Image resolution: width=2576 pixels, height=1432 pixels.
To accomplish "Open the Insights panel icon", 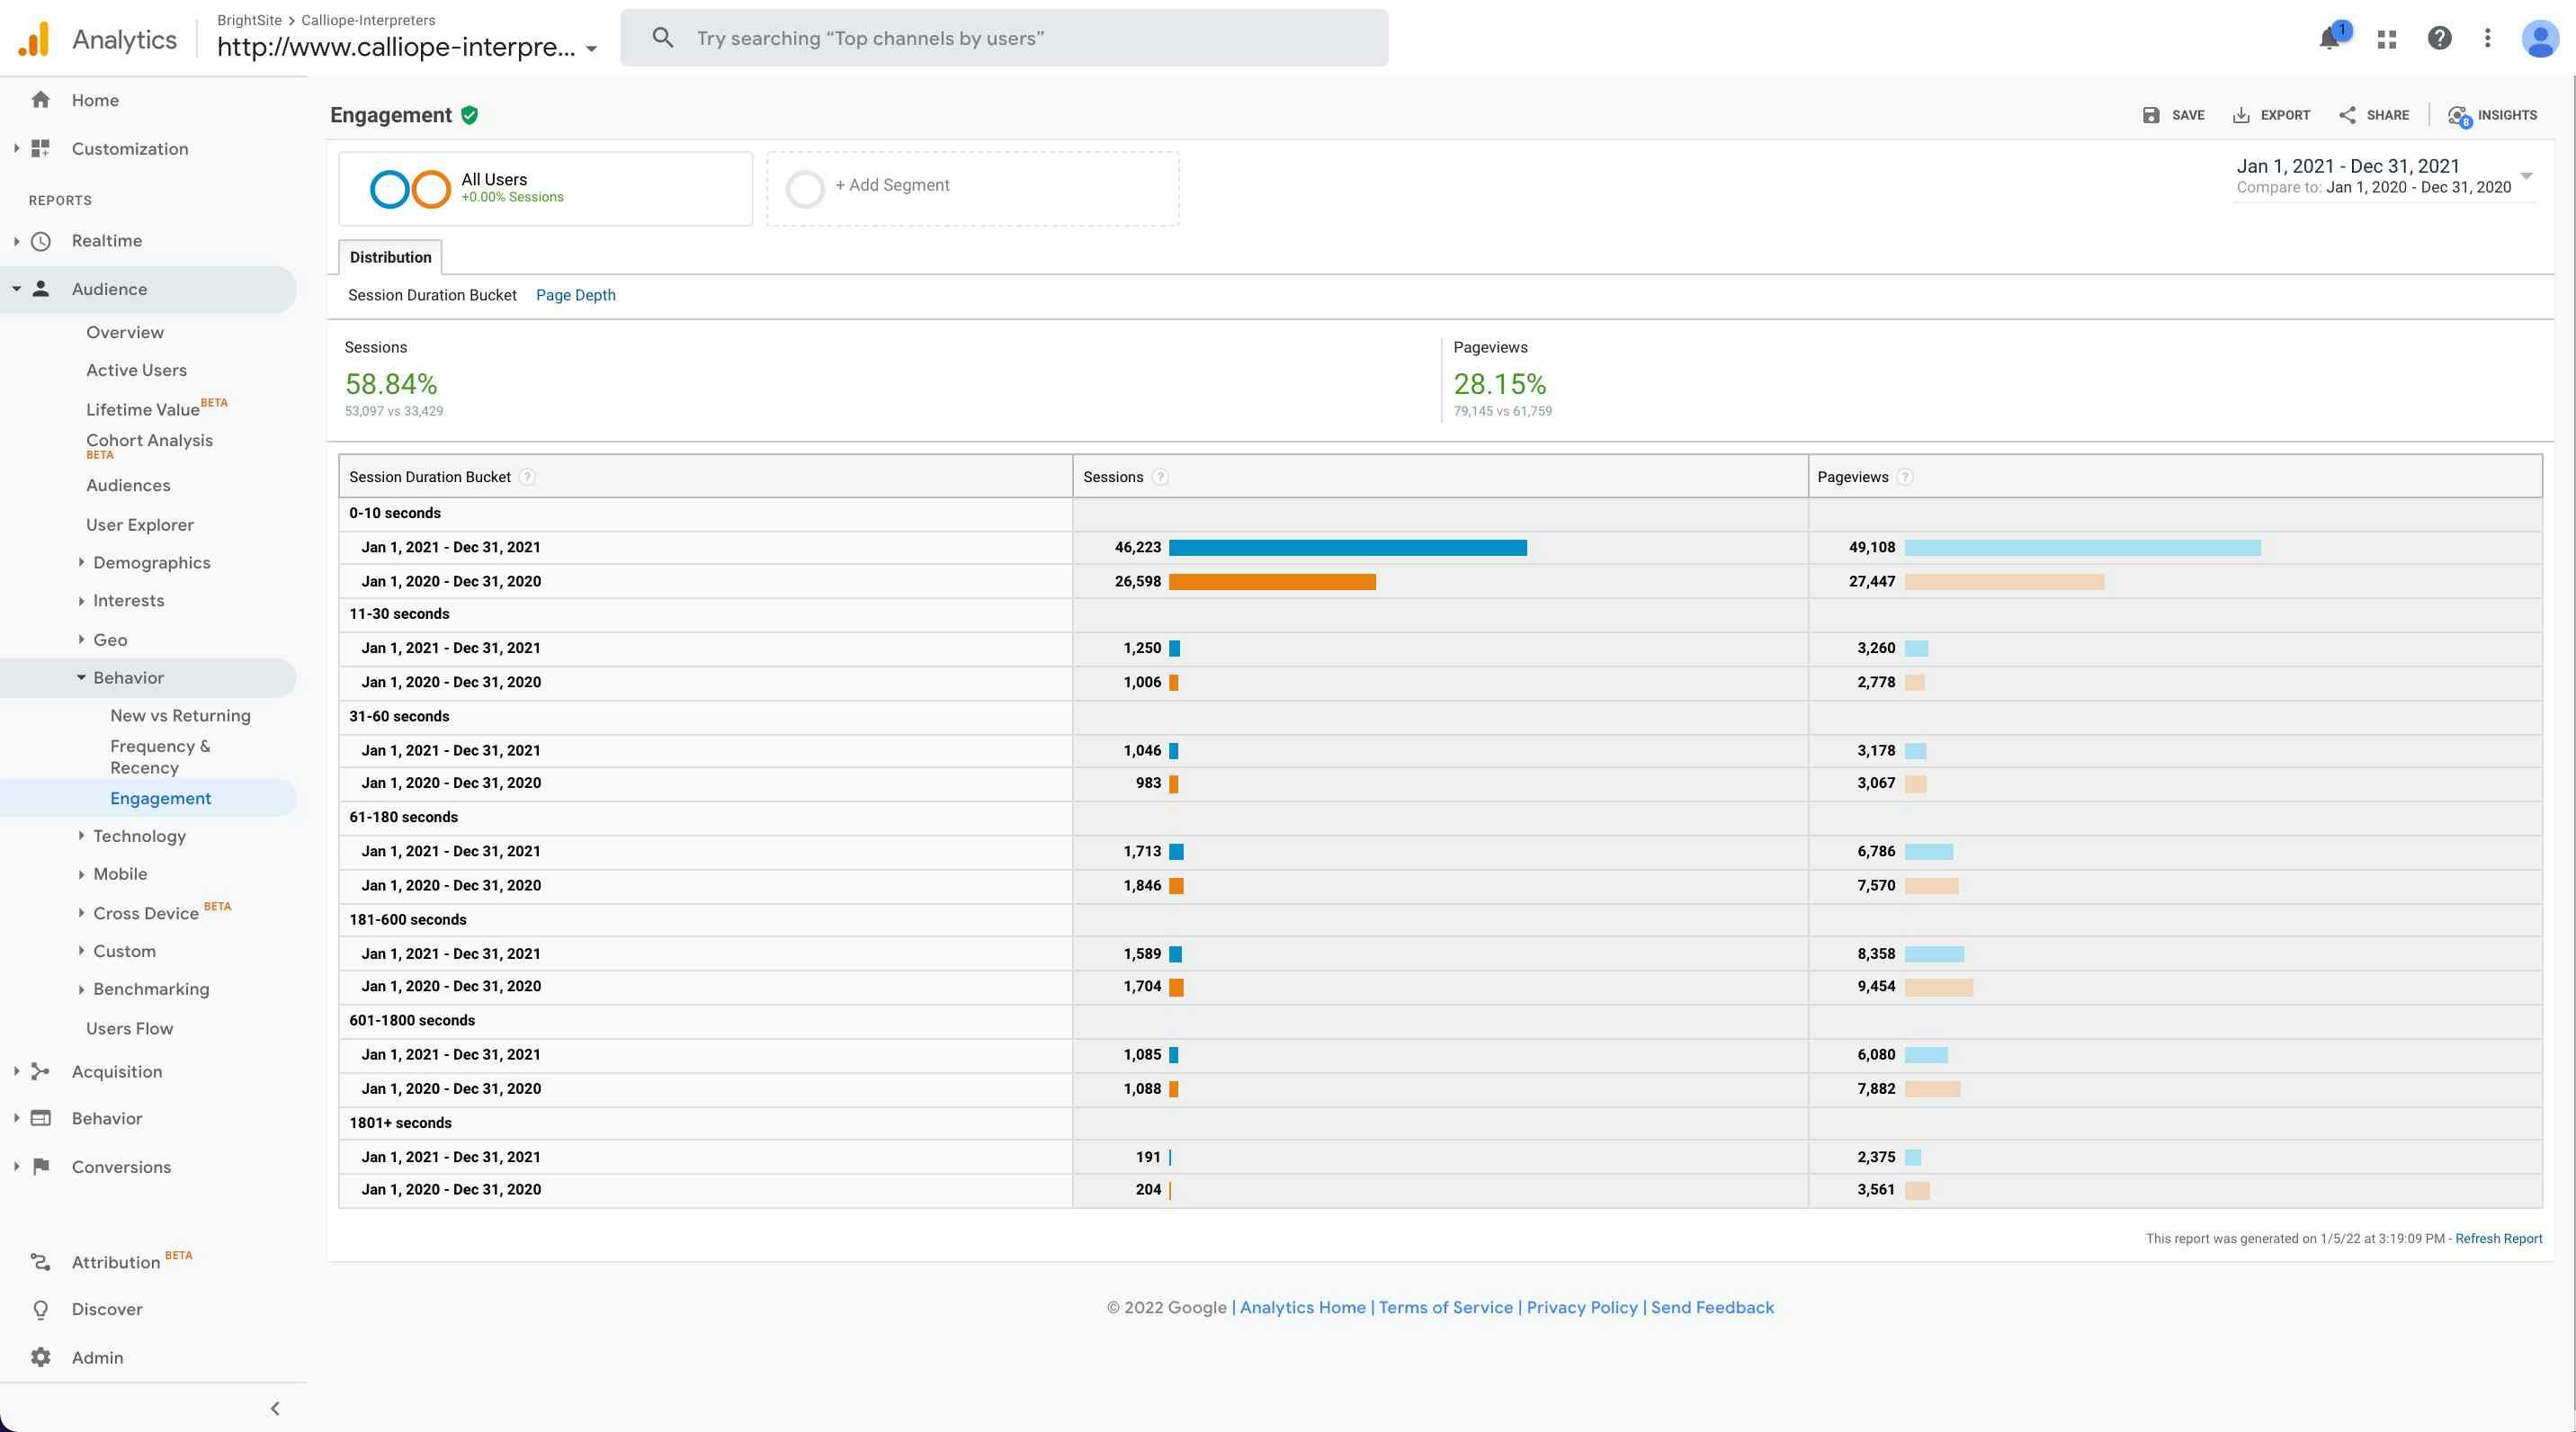I will [2458, 115].
